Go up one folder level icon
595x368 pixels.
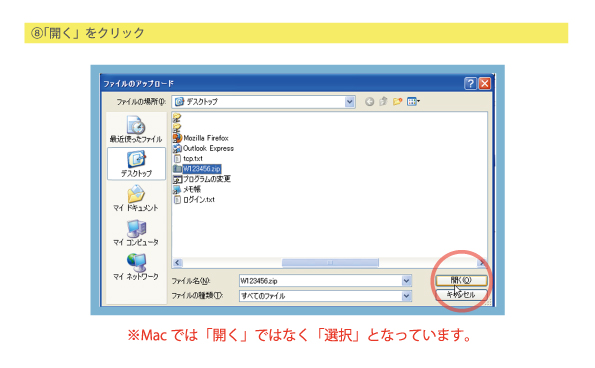point(383,101)
